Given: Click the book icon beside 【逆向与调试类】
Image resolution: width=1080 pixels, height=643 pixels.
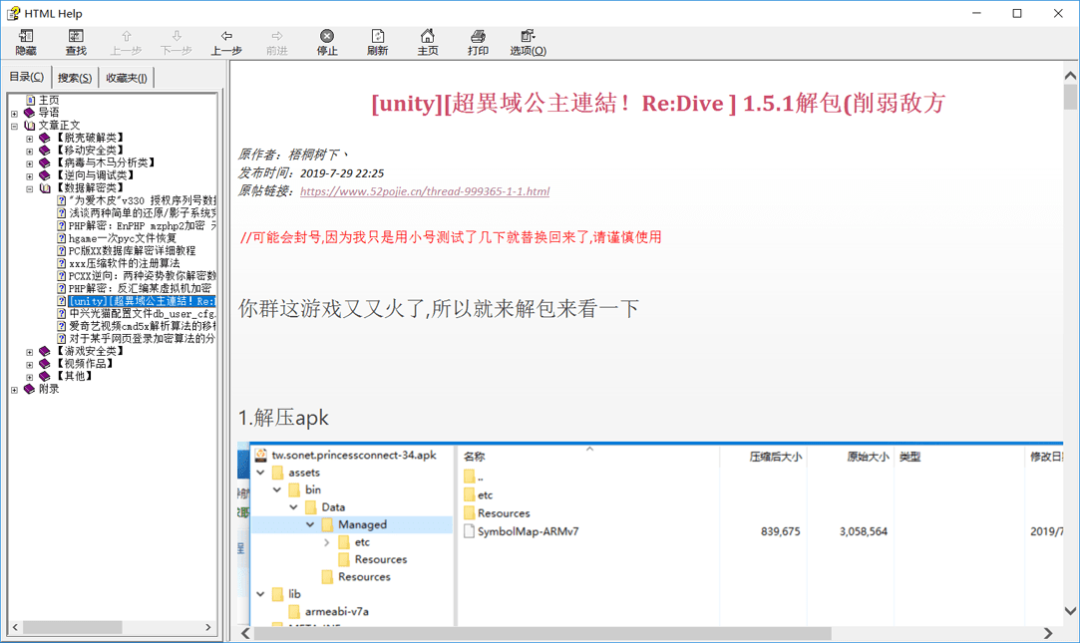Looking at the screenshot, I should click(45, 175).
